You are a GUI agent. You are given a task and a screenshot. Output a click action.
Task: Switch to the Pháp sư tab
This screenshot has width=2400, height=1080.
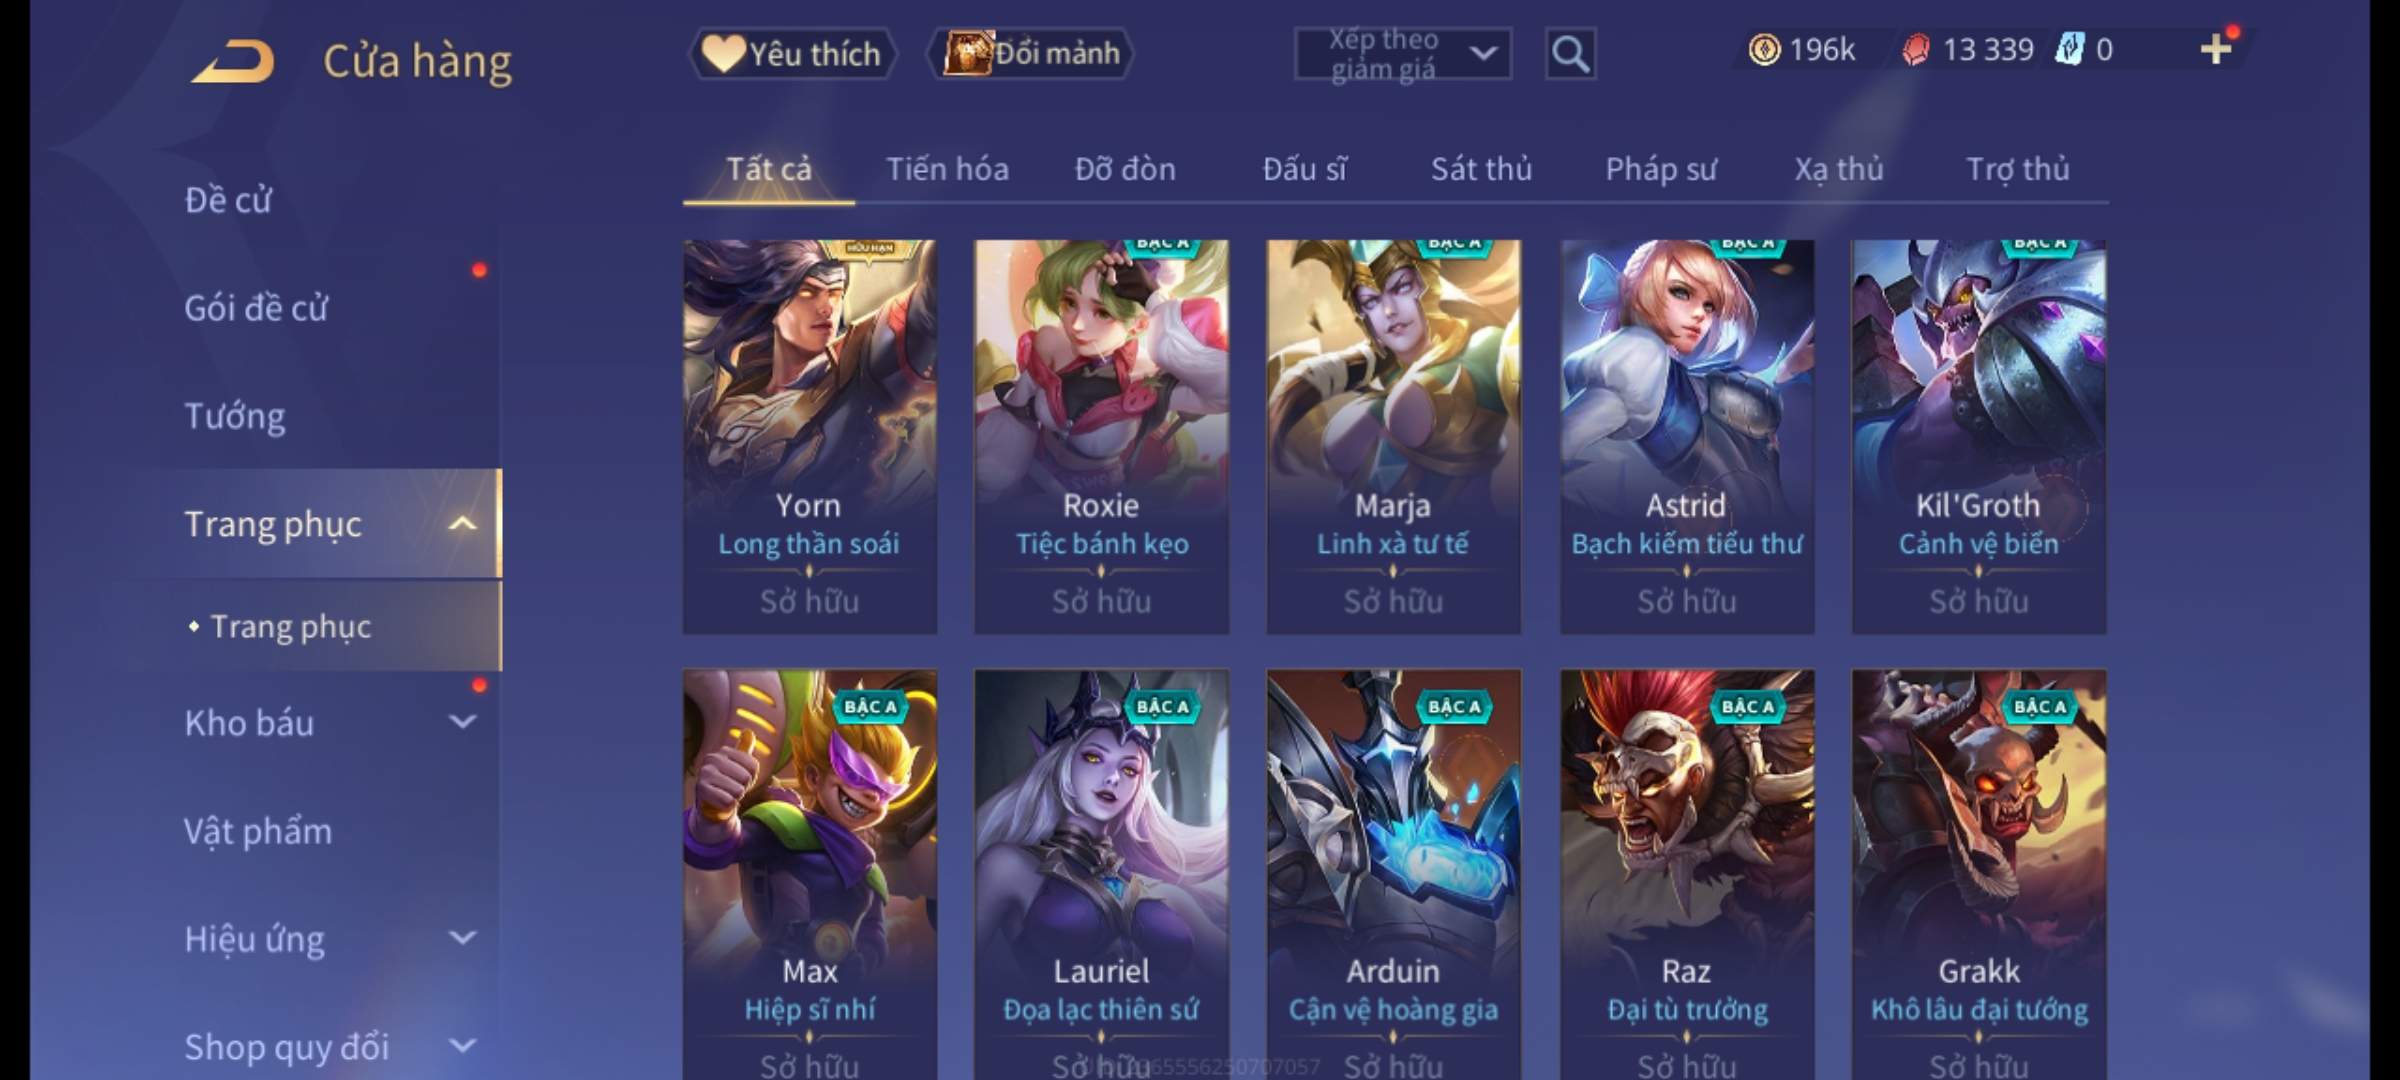pyautogui.click(x=1661, y=169)
